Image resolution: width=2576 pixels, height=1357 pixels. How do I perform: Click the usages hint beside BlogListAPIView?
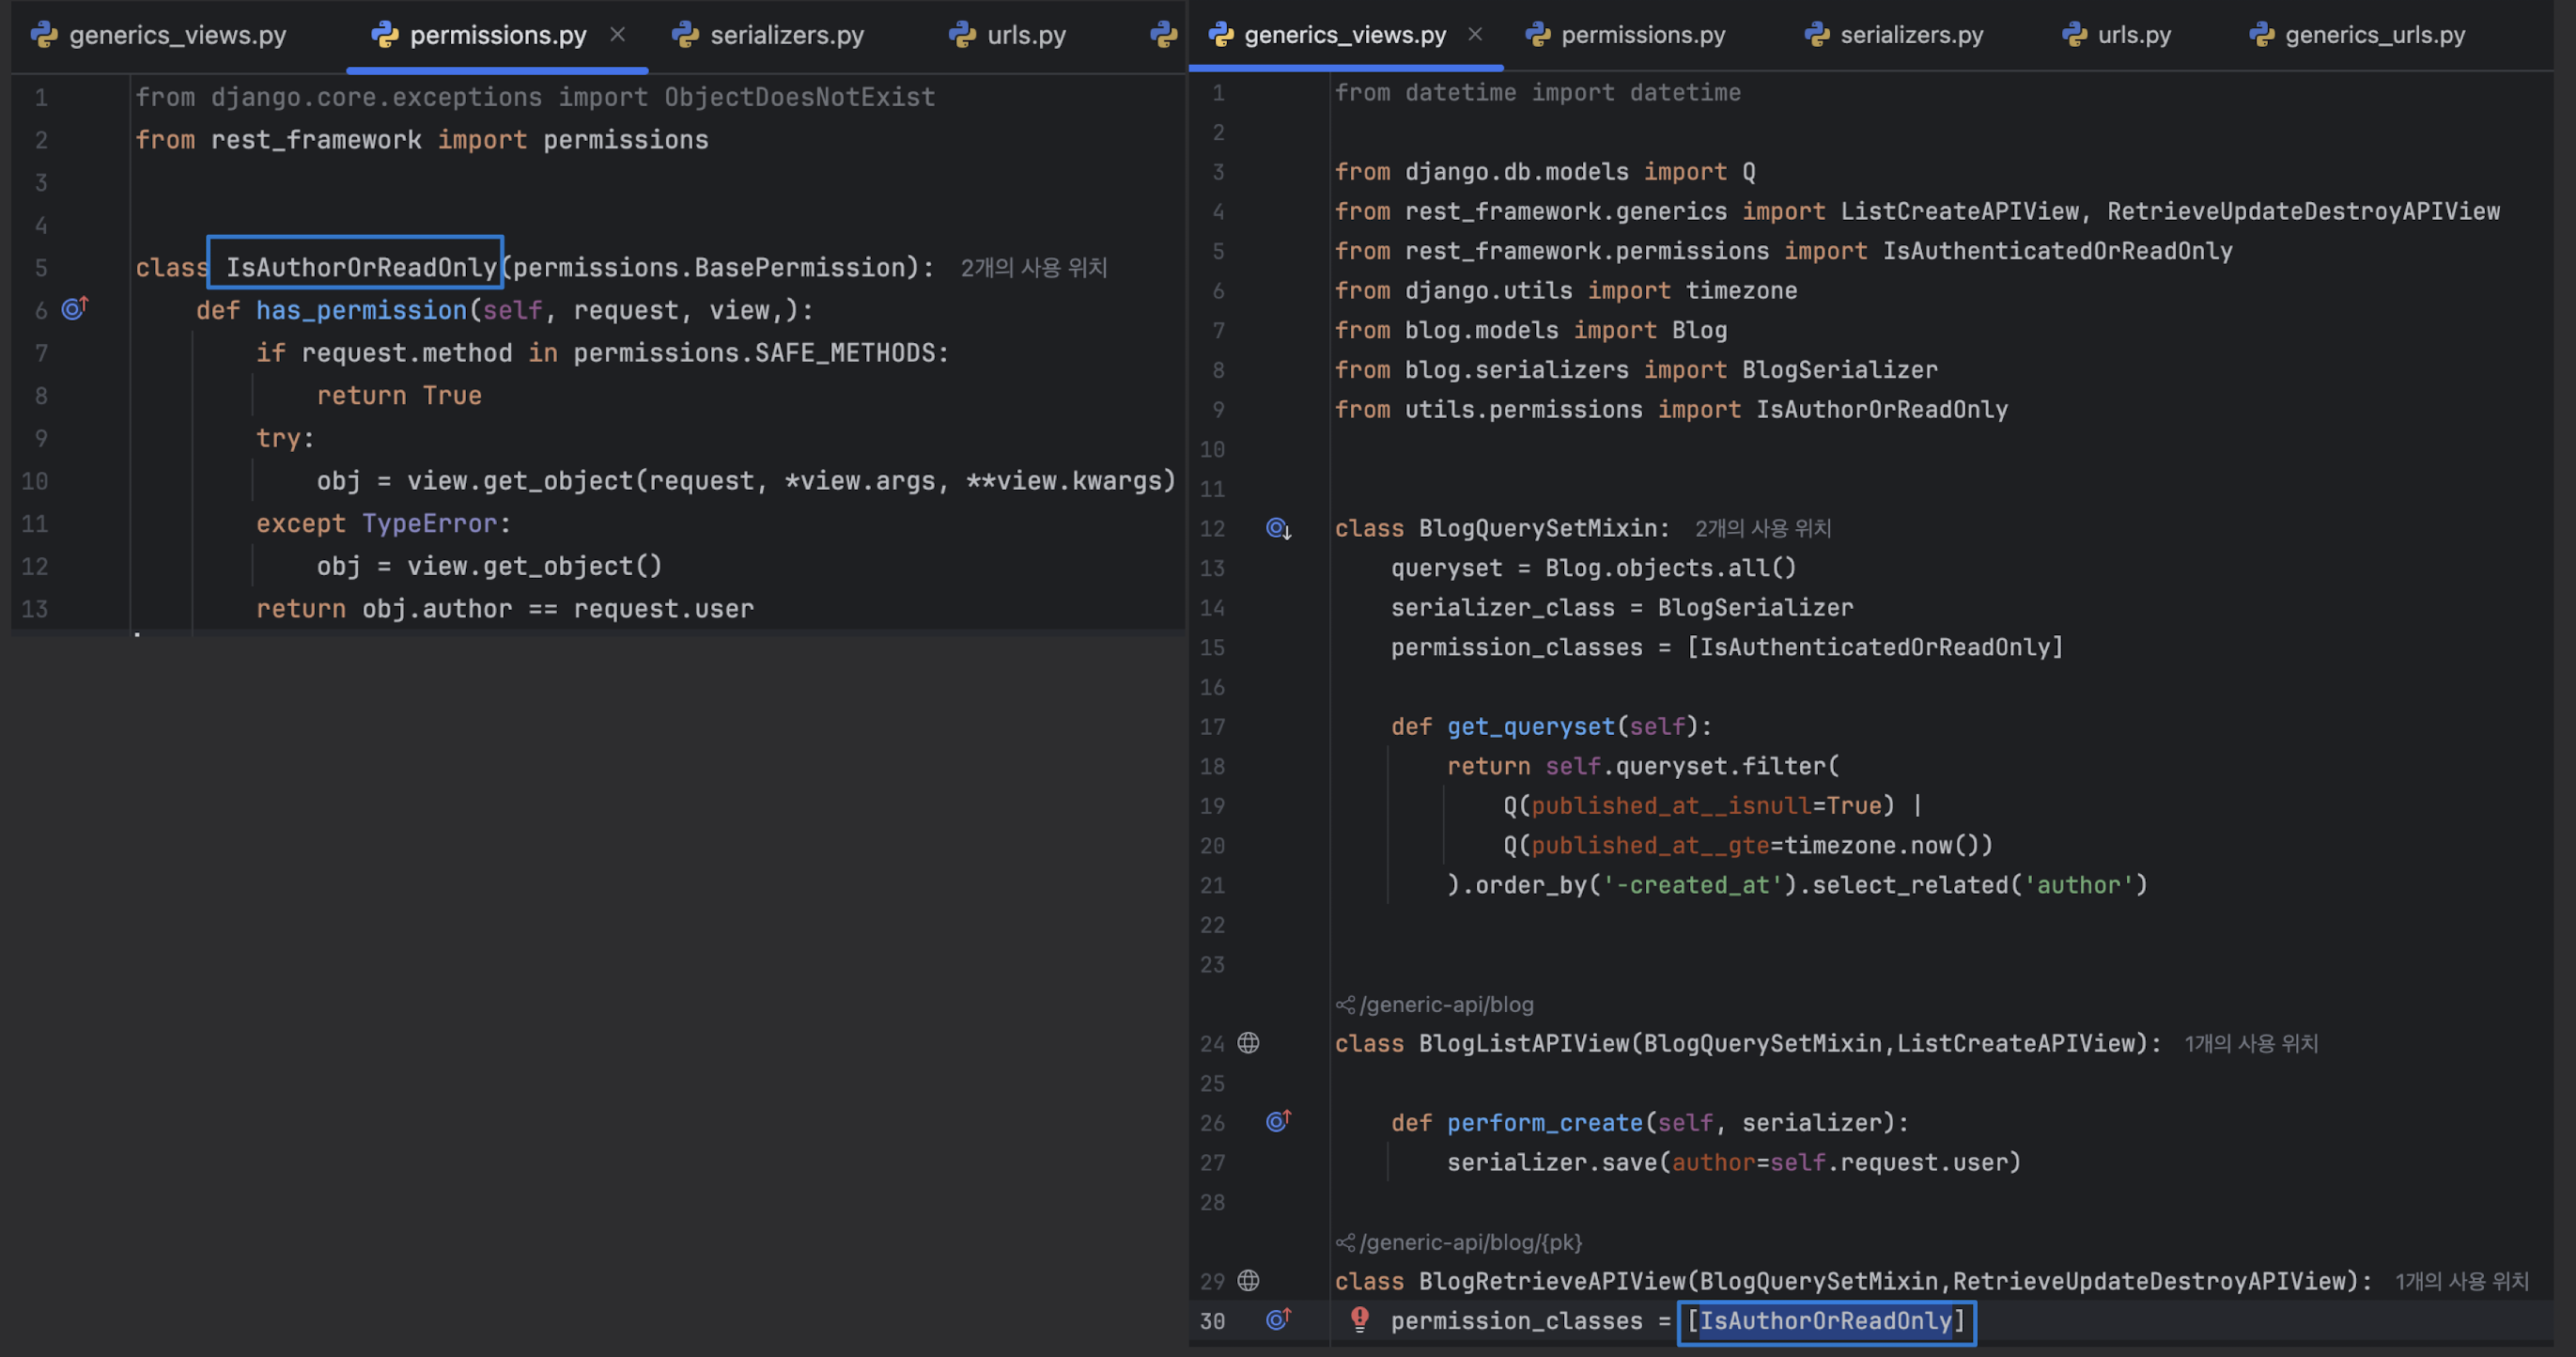[x=2250, y=1043]
